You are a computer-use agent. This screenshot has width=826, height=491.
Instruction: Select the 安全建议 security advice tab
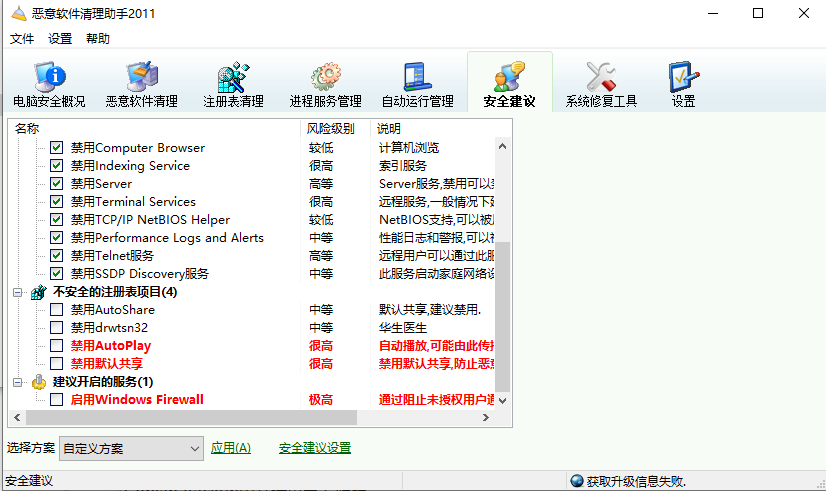click(x=509, y=83)
